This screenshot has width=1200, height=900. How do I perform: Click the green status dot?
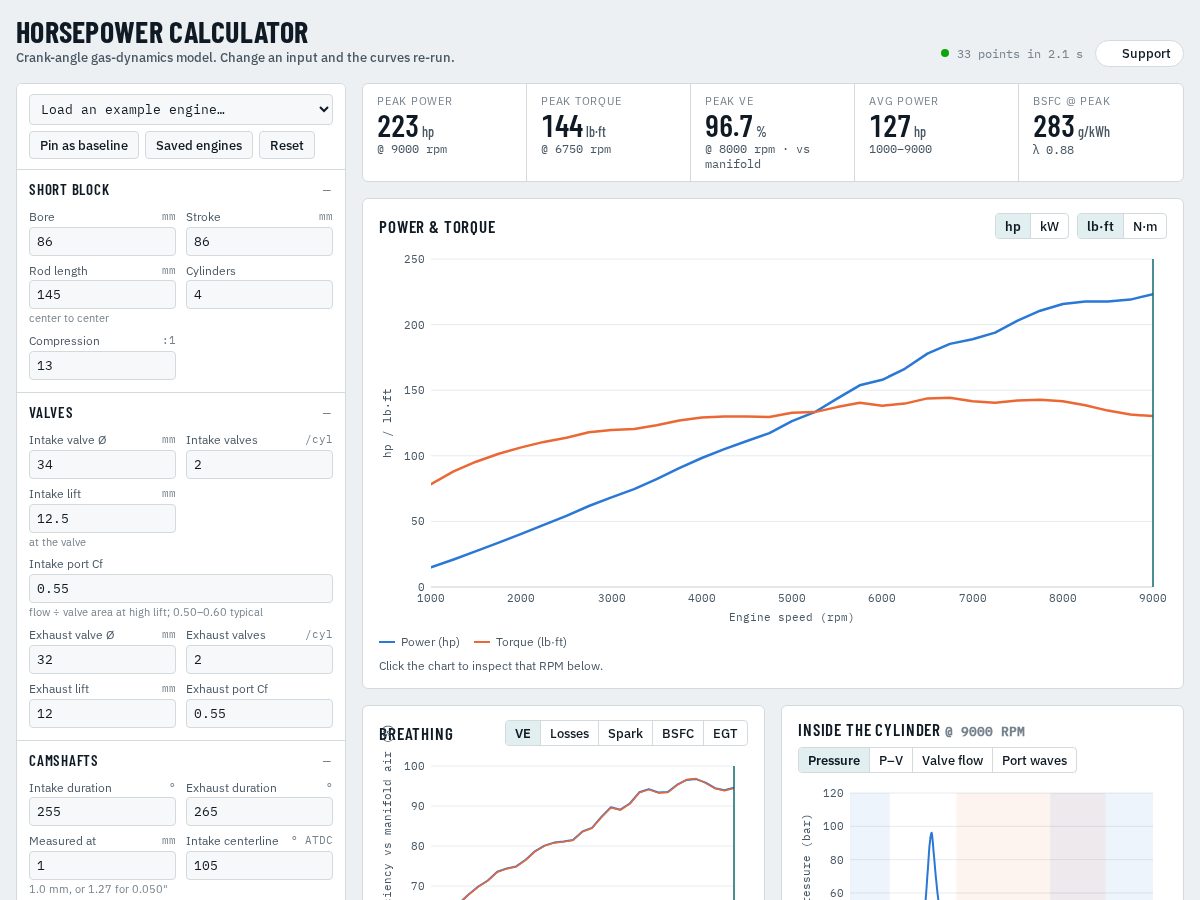945,53
